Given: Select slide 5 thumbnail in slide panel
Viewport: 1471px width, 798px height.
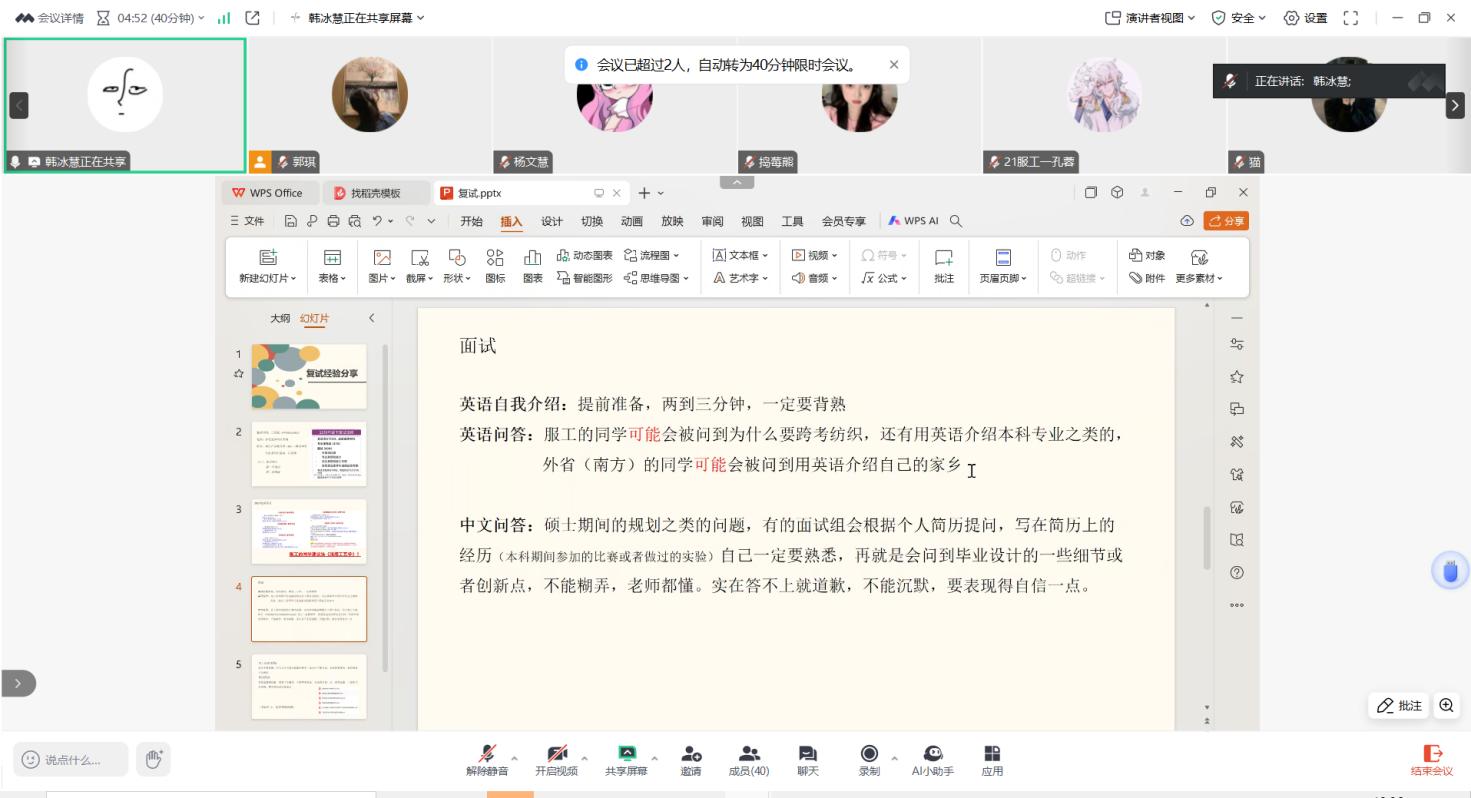Looking at the screenshot, I should (309, 686).
